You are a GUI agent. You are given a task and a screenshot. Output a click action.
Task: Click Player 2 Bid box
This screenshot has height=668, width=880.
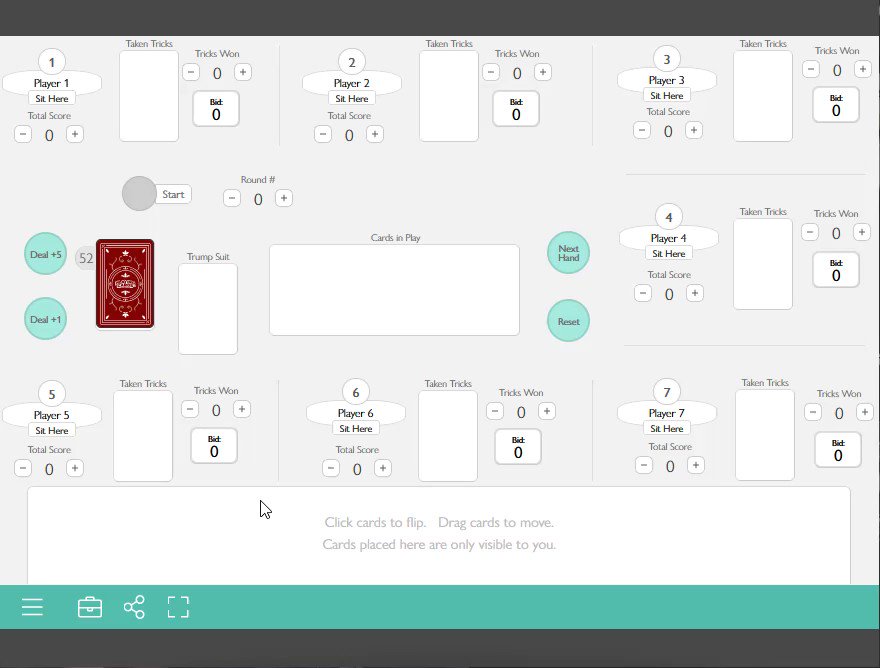(516, 109)
